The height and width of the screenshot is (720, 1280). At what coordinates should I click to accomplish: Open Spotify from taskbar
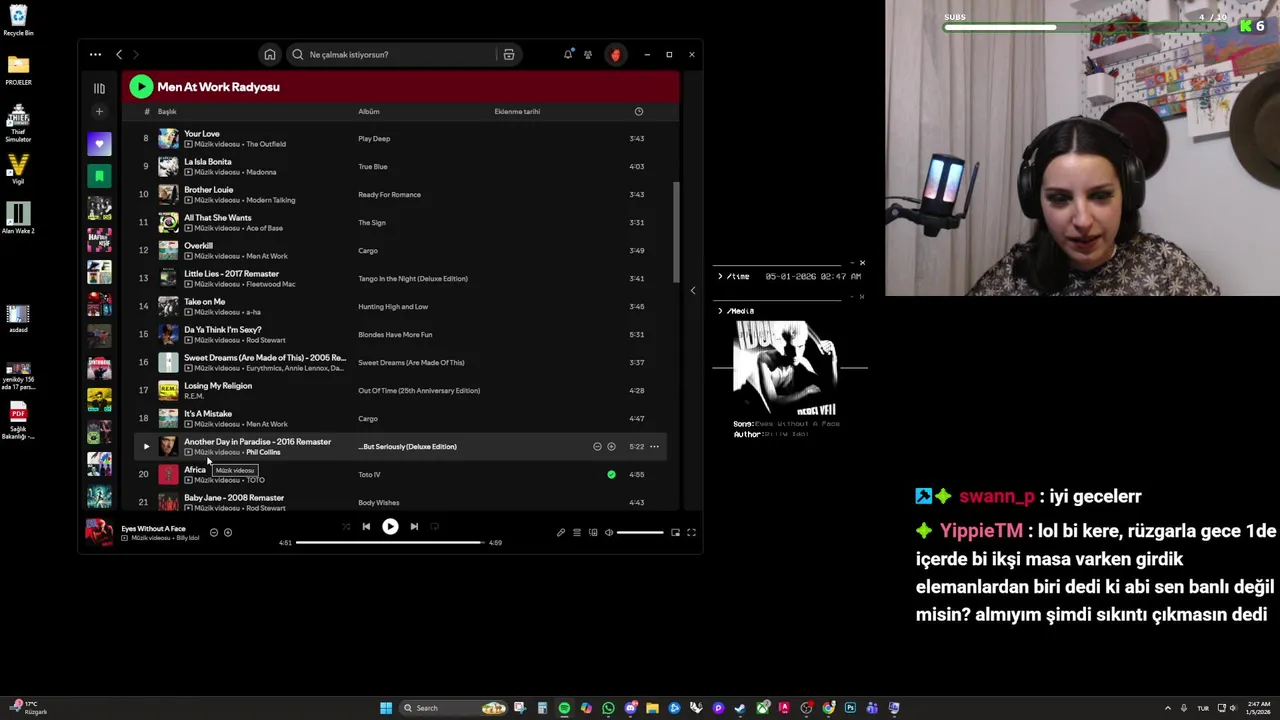(x=564, y=708)
